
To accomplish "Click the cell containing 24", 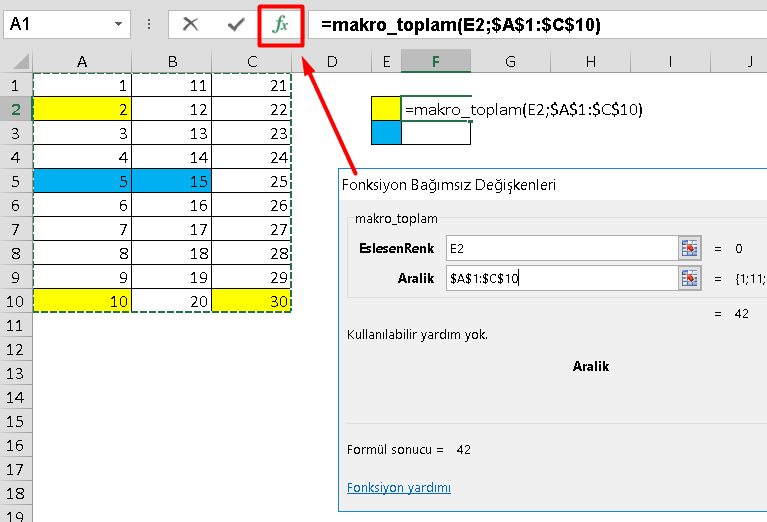I will pos(252,157).
